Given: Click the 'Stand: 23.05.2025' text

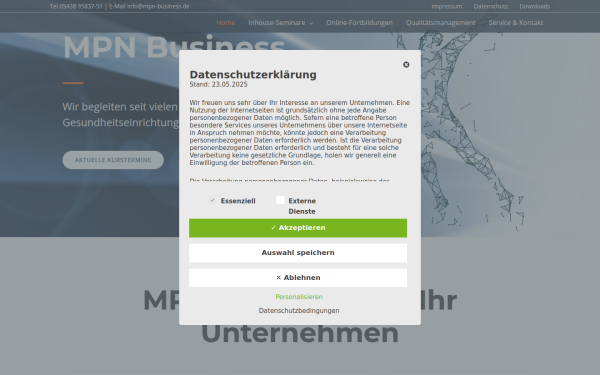Looking at the screenshot, I should [x=218, y=85].
